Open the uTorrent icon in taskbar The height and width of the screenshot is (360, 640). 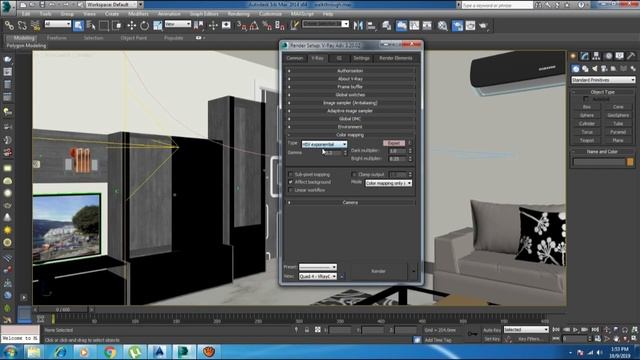(x=134, y=351)
